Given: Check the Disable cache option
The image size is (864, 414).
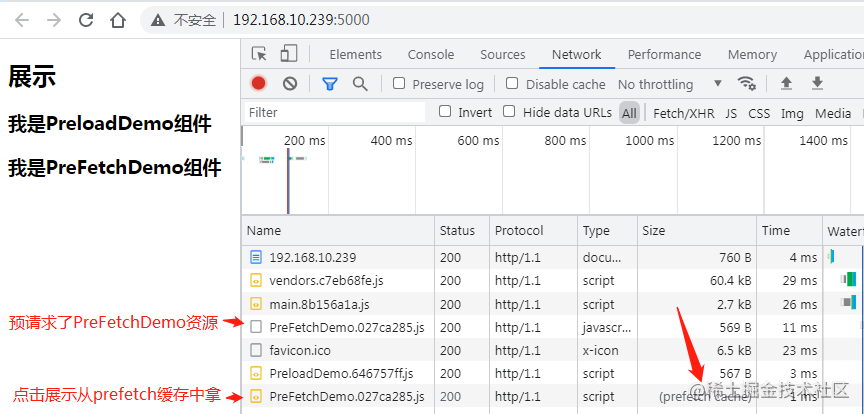Looking at the screenshot, I should coord(512,84).
